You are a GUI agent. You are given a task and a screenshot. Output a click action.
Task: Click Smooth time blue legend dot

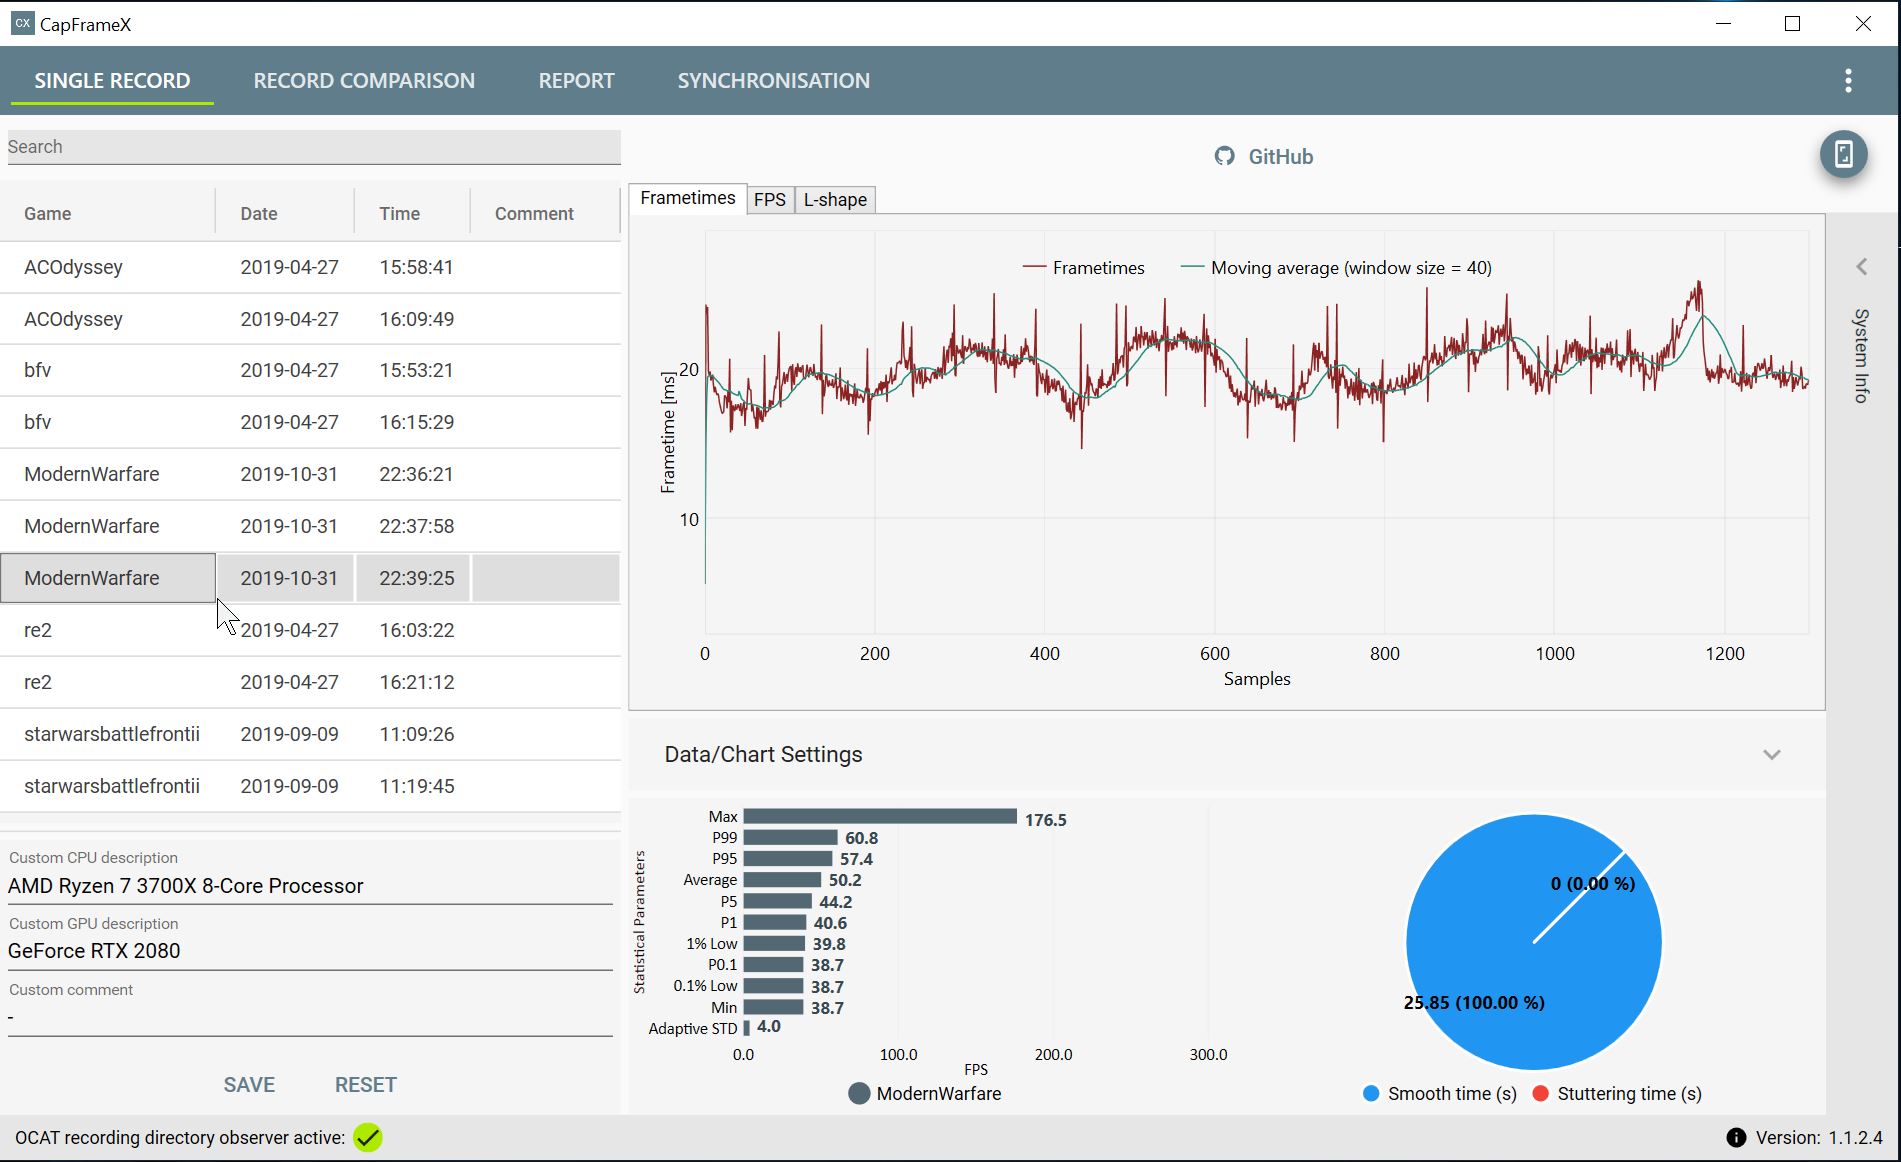click(1371, 1094)
